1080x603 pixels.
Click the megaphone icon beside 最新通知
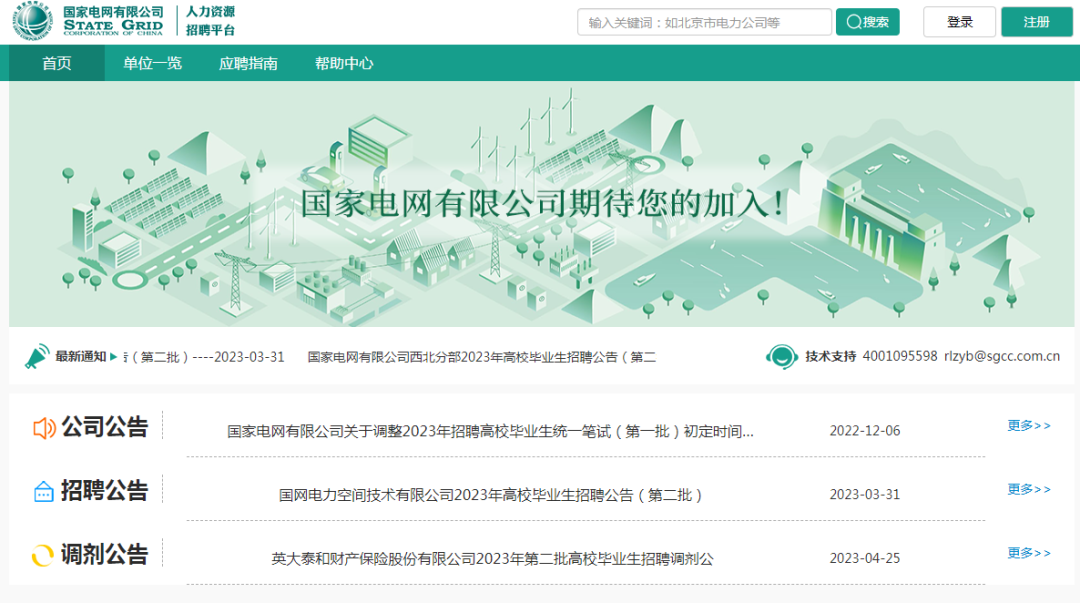37,356
